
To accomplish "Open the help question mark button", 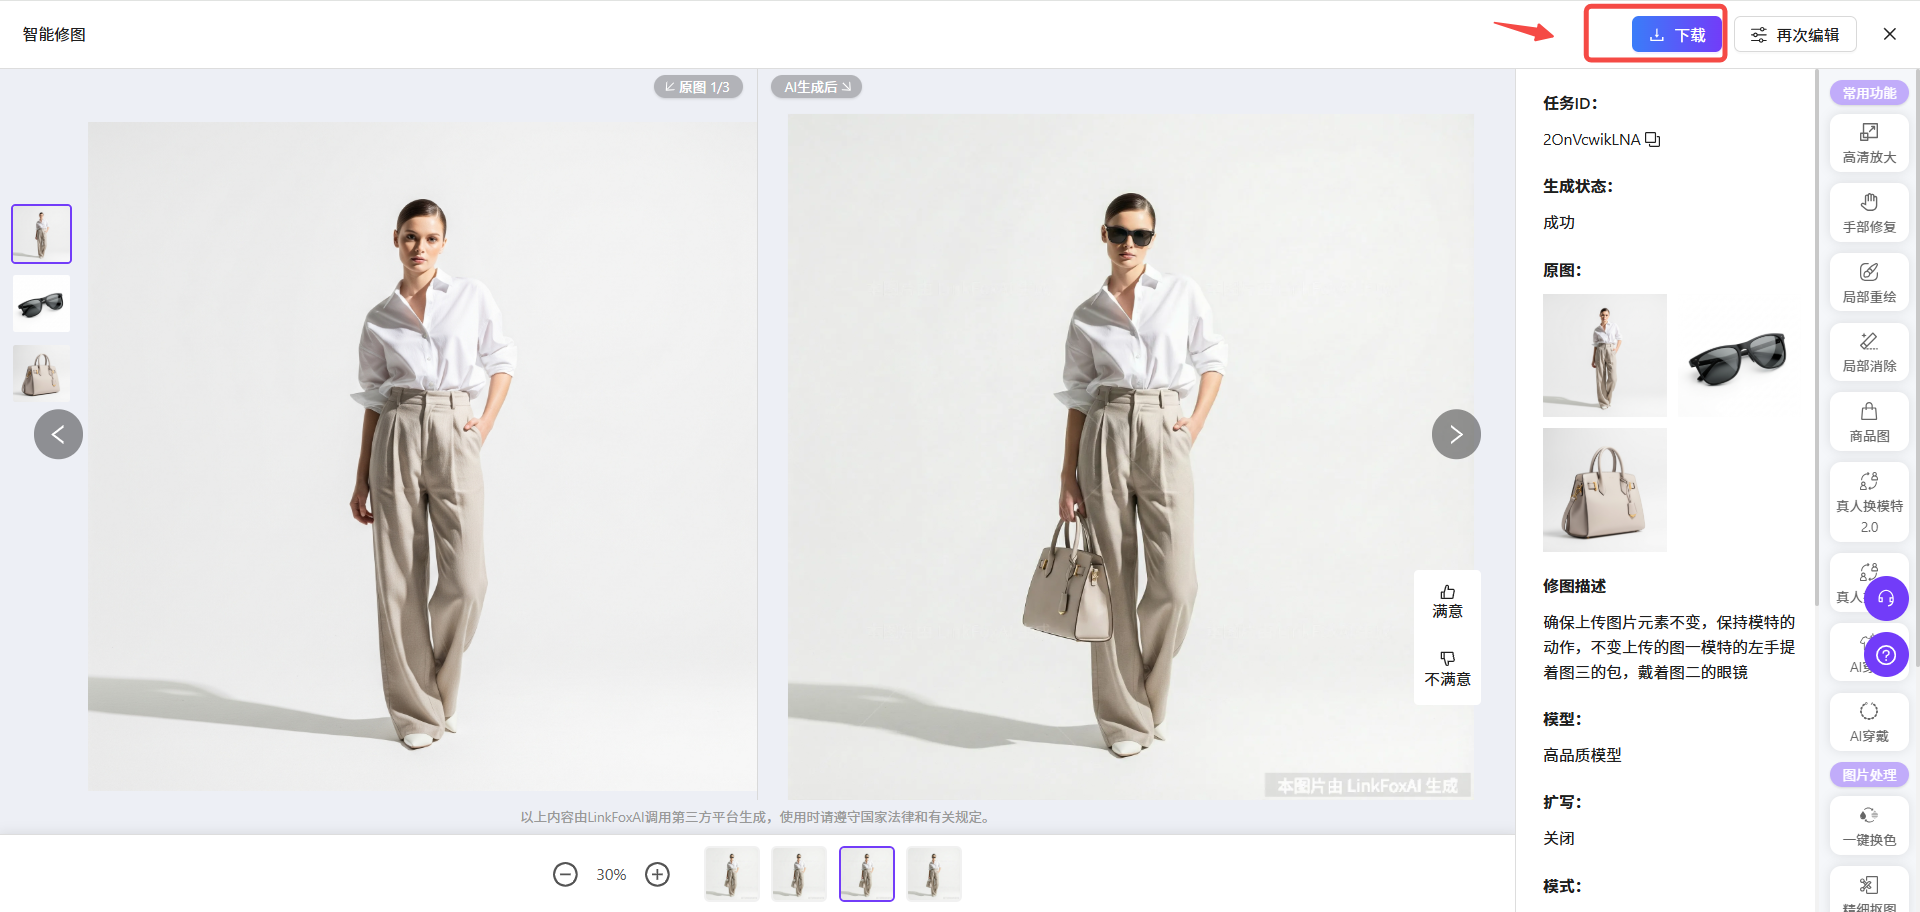I will point(1886,655).
